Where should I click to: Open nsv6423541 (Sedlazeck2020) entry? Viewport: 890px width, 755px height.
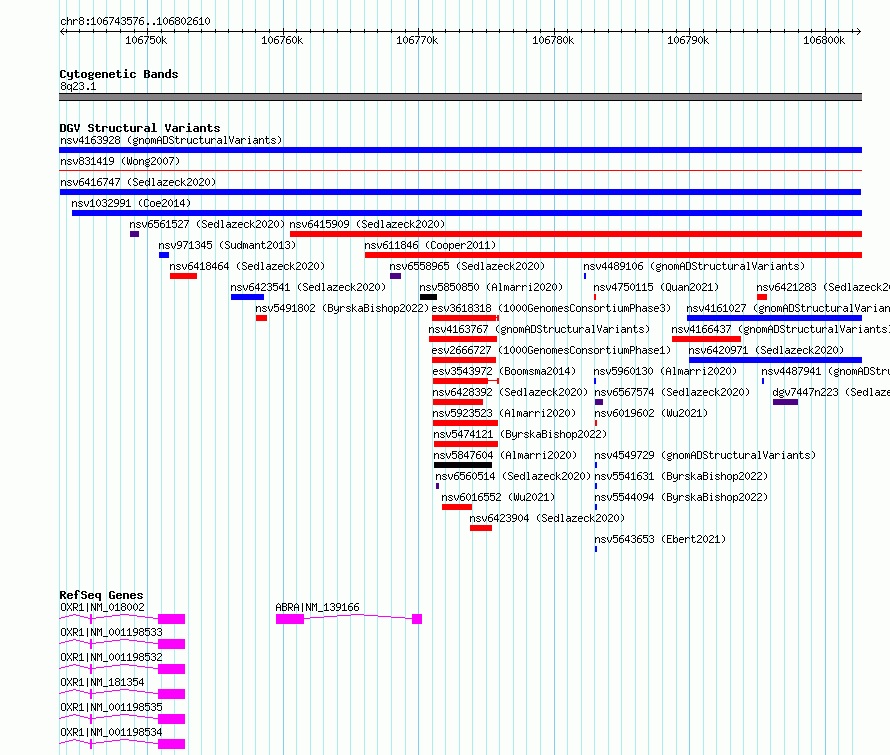(x=308, y=287)
